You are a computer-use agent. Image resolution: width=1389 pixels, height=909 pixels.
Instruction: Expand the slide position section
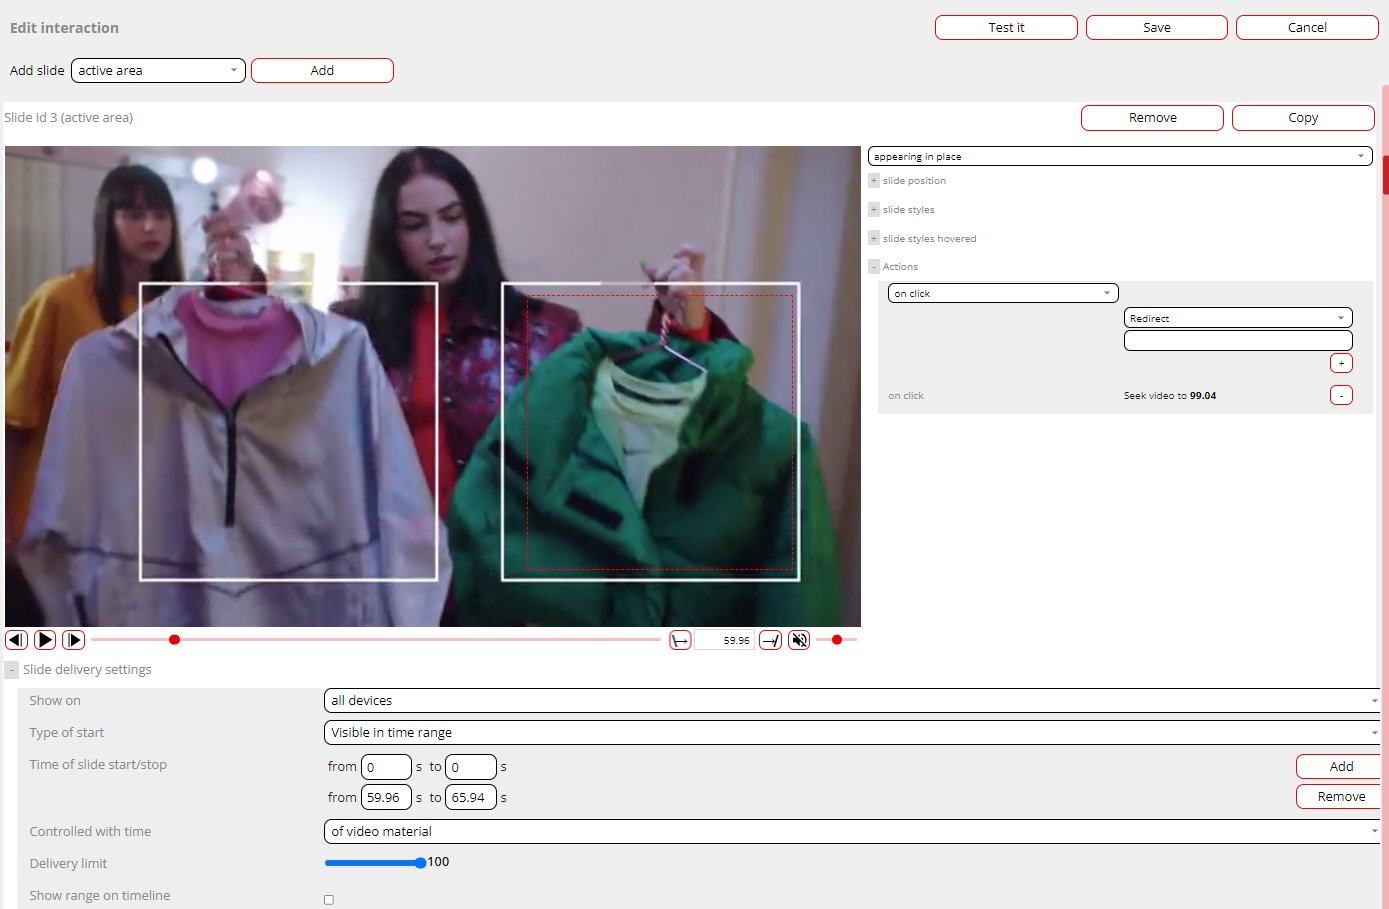pyautogui.click(x=874, y=181)
